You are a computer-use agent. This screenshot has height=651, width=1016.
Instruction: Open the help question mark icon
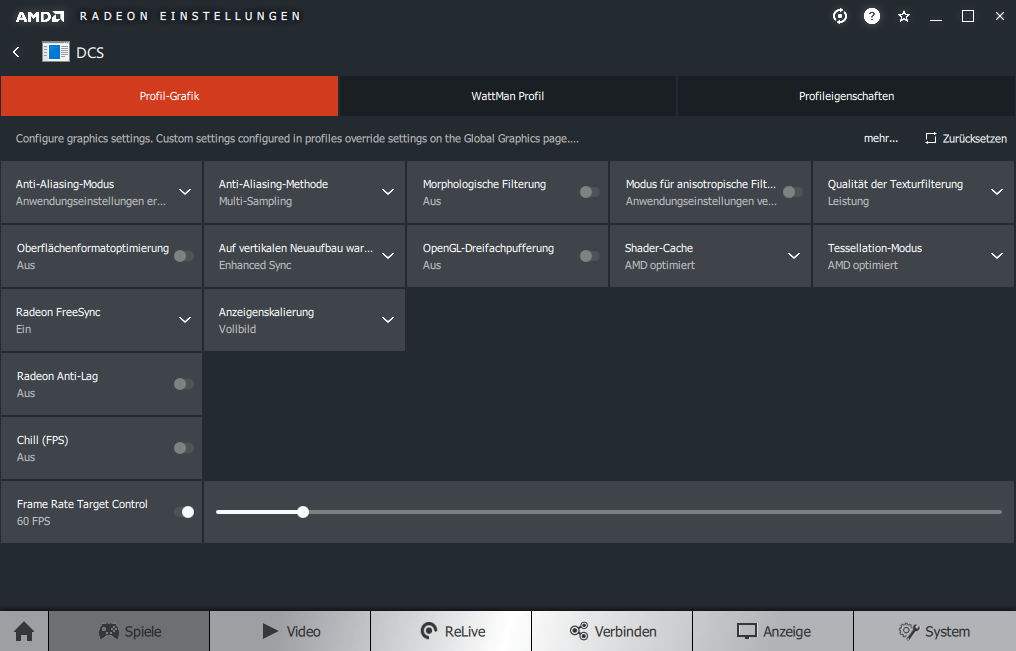[872, 16]
